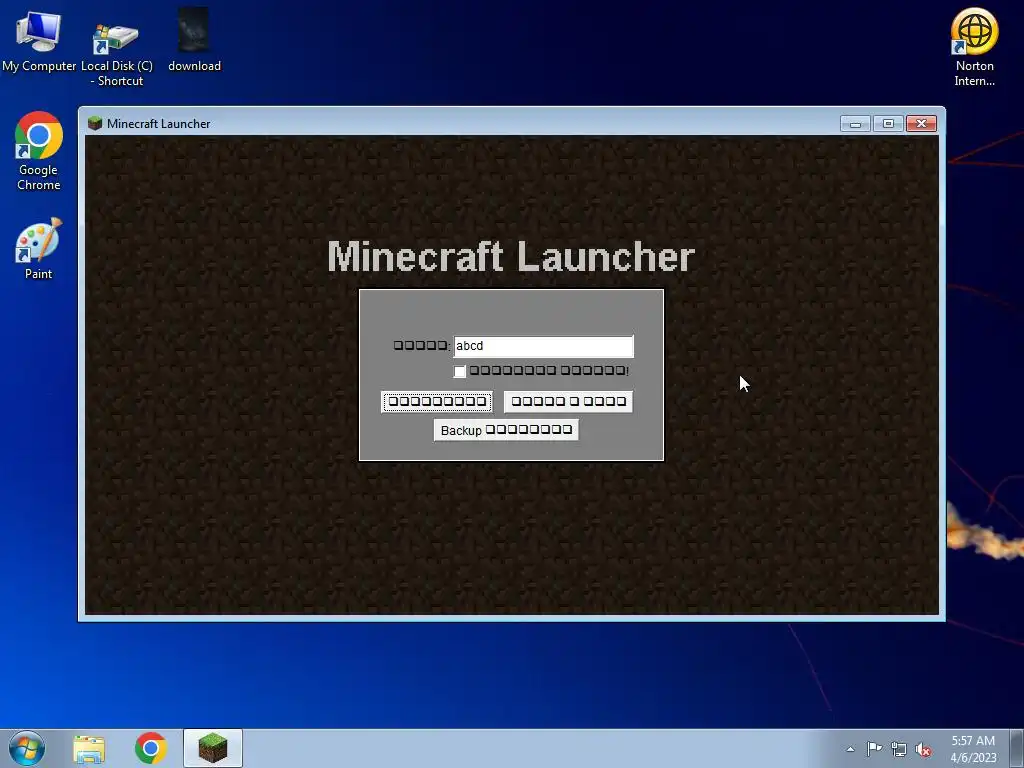Open File Explorer from the taskbar
The image size is (1024, 768).
click(89, 749)
